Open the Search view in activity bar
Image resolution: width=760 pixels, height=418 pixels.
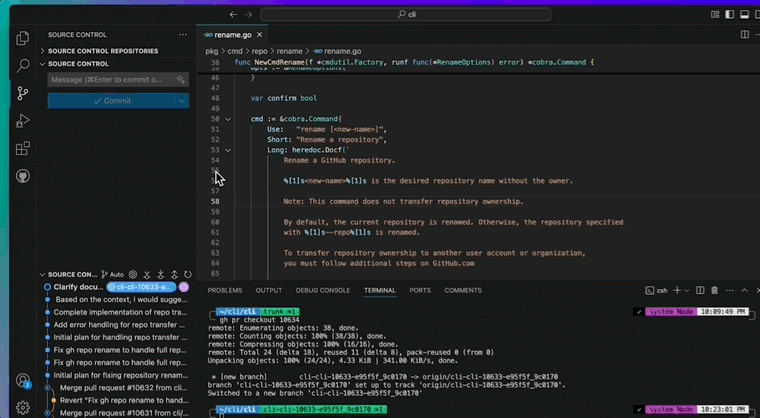(x=22, y=65)
